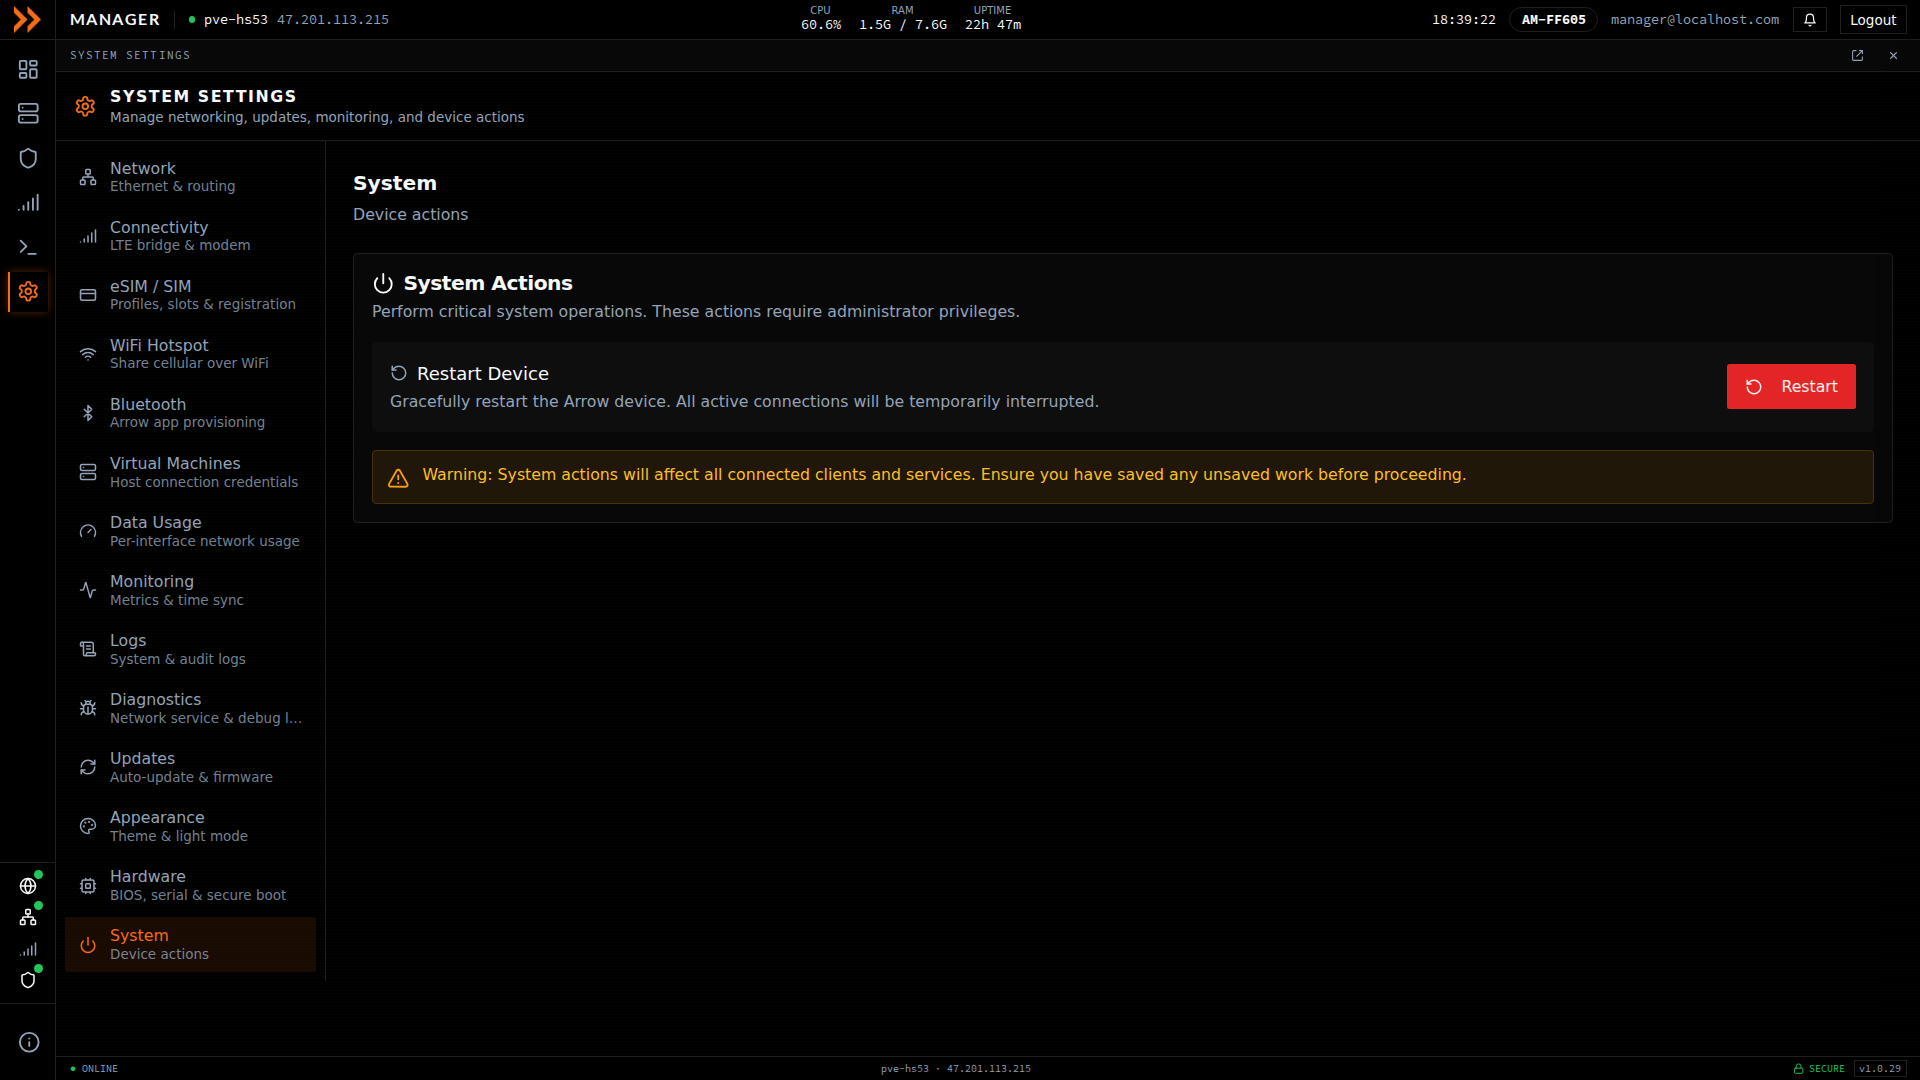Open Network settings section
Screen dimensions: 1920x1080
190,177
